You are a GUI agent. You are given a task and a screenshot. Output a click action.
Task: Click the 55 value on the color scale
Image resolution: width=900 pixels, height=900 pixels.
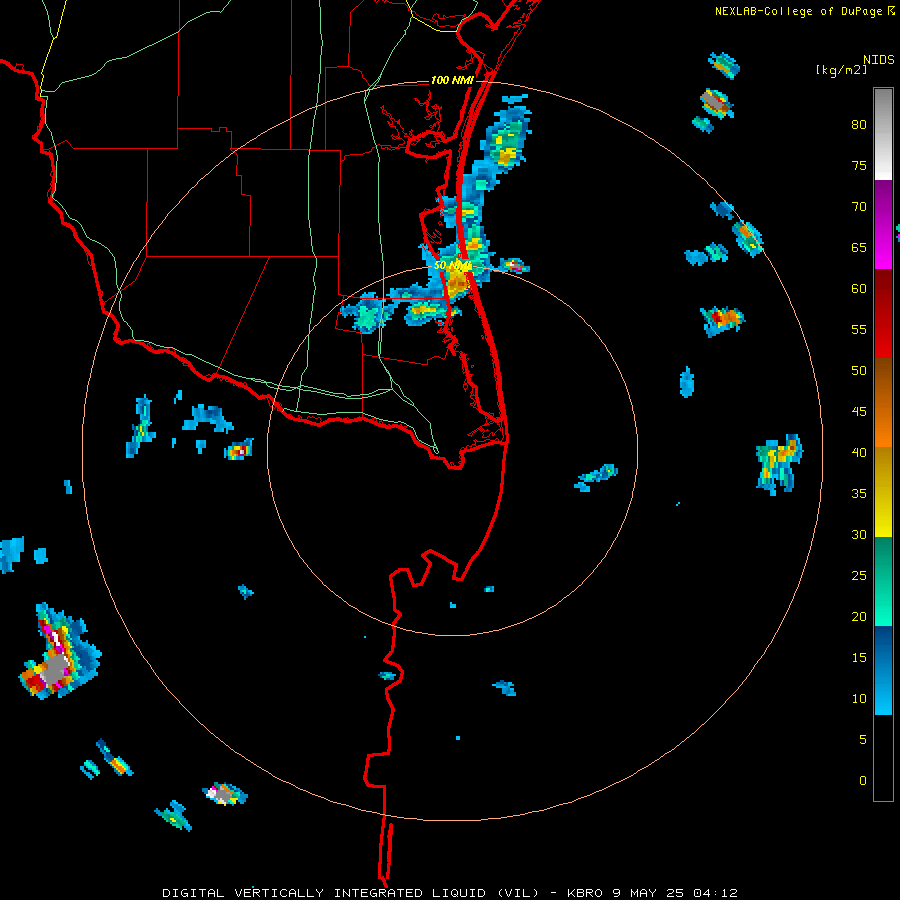859,329
